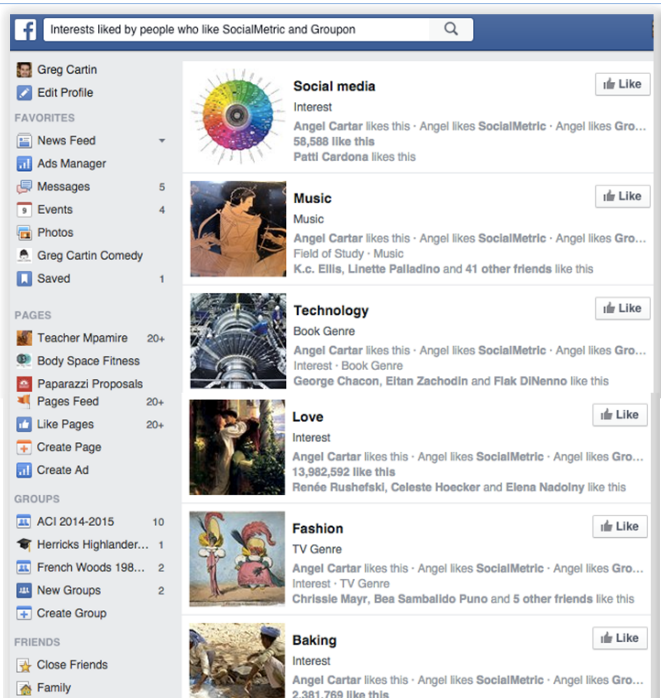Like the Love interest
The image size is (661, 700).
[619, 415]
